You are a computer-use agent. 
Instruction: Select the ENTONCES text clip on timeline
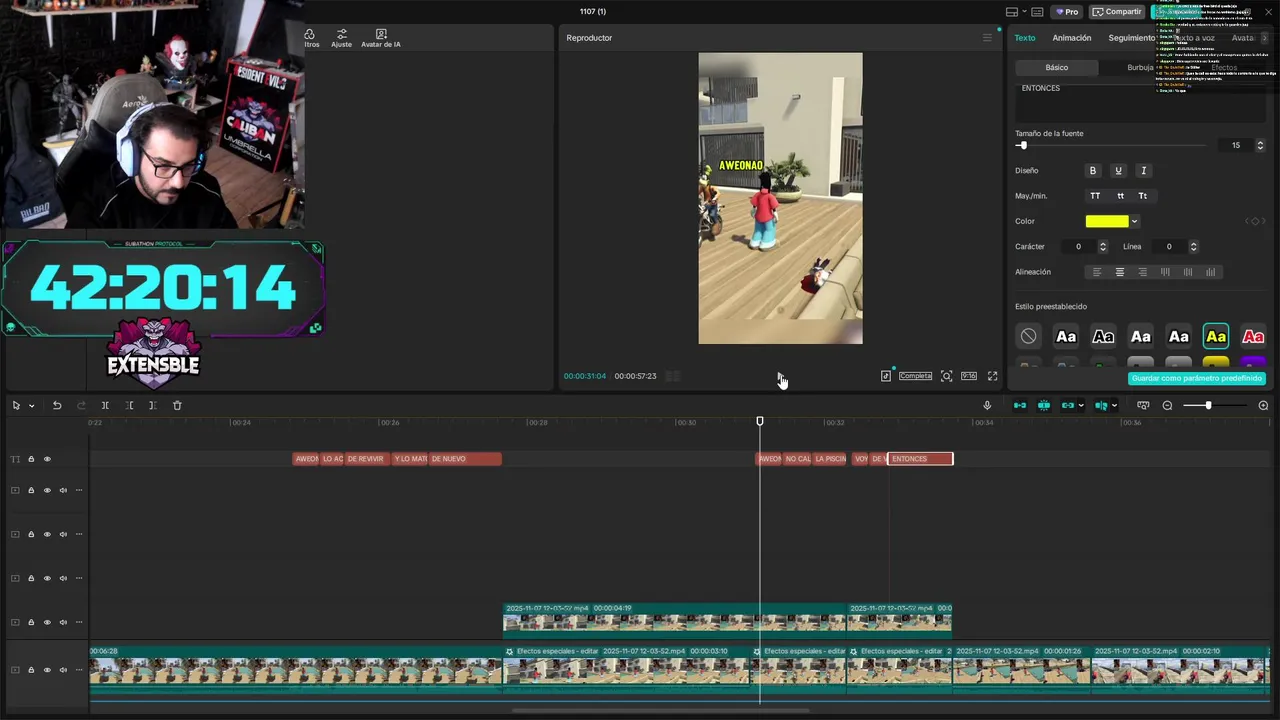[x=920, y=459]
